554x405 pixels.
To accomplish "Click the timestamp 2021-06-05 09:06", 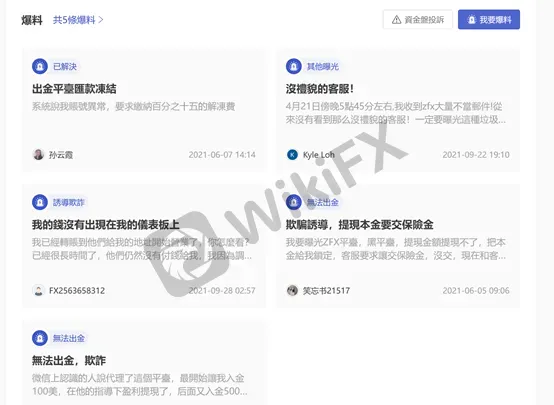I will [476, 291].
